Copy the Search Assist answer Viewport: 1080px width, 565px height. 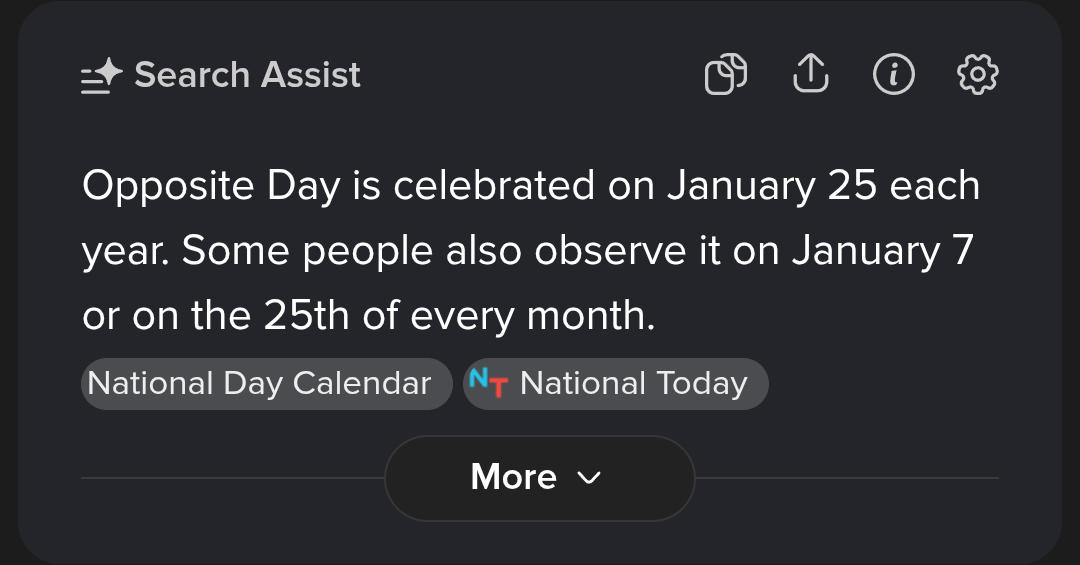pos(726,74)
